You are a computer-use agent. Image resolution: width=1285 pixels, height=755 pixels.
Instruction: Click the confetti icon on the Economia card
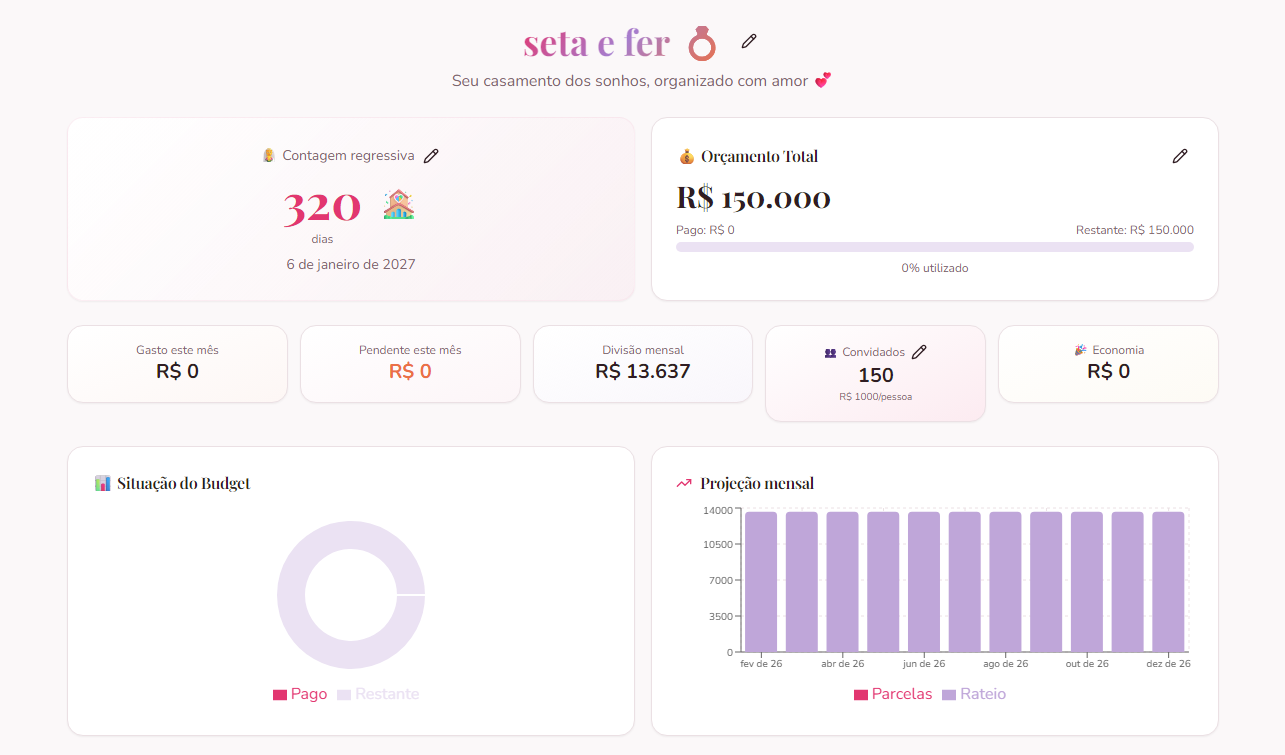tap(1078, 350)
